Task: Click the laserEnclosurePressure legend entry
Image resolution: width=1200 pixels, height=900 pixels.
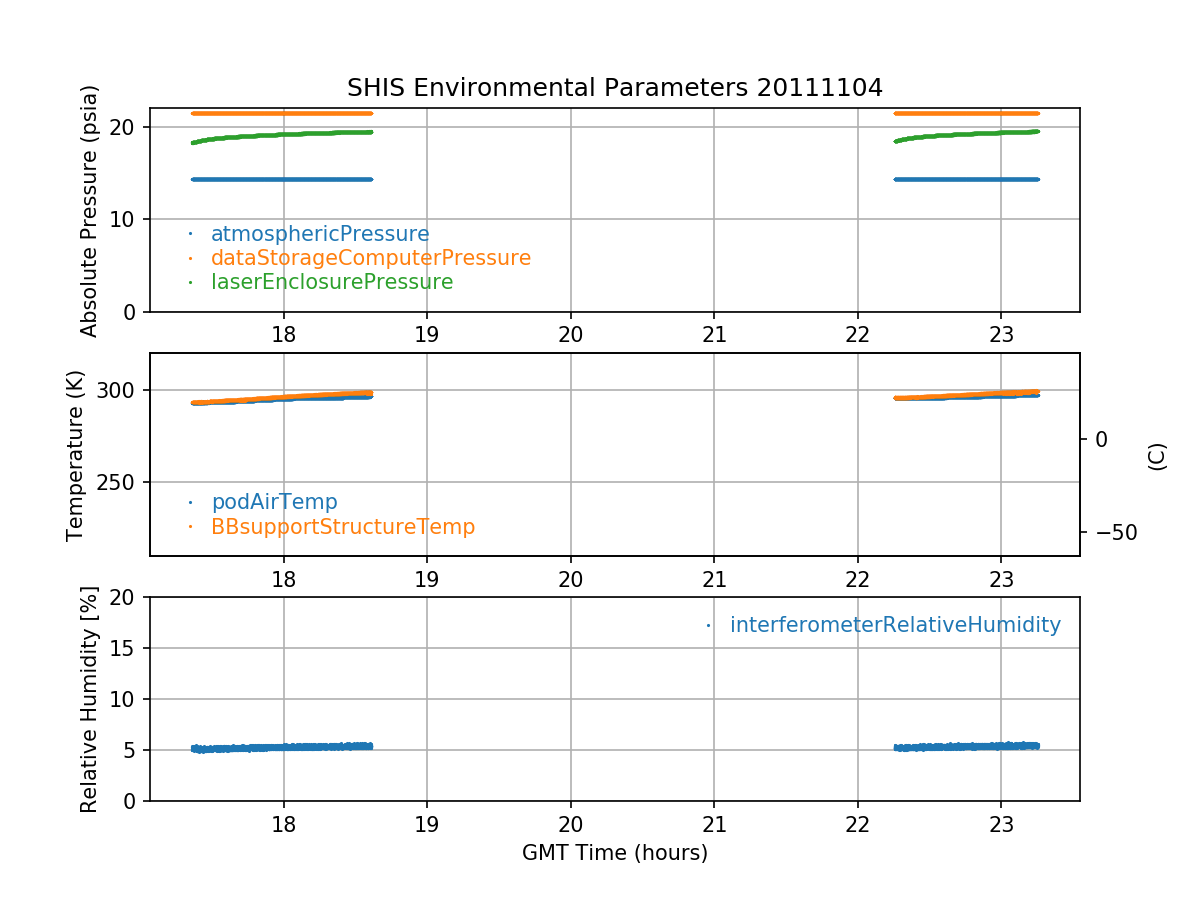Action: pyautogui.click(x=331, y=282)
